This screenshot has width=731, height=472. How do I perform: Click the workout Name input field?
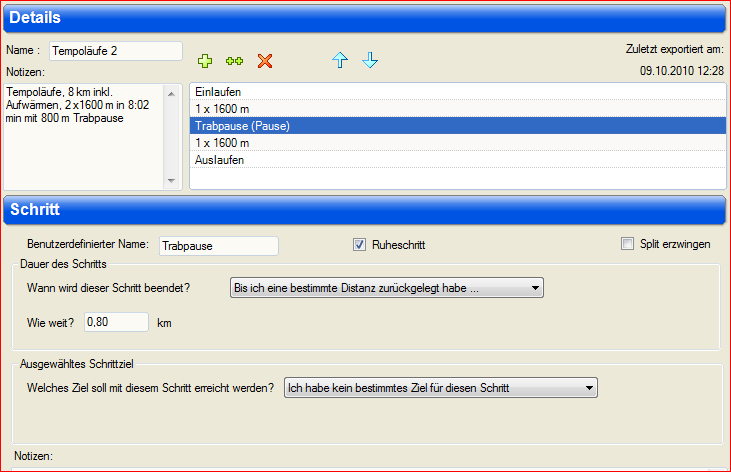pyautogui.click(x=115, y=50)
